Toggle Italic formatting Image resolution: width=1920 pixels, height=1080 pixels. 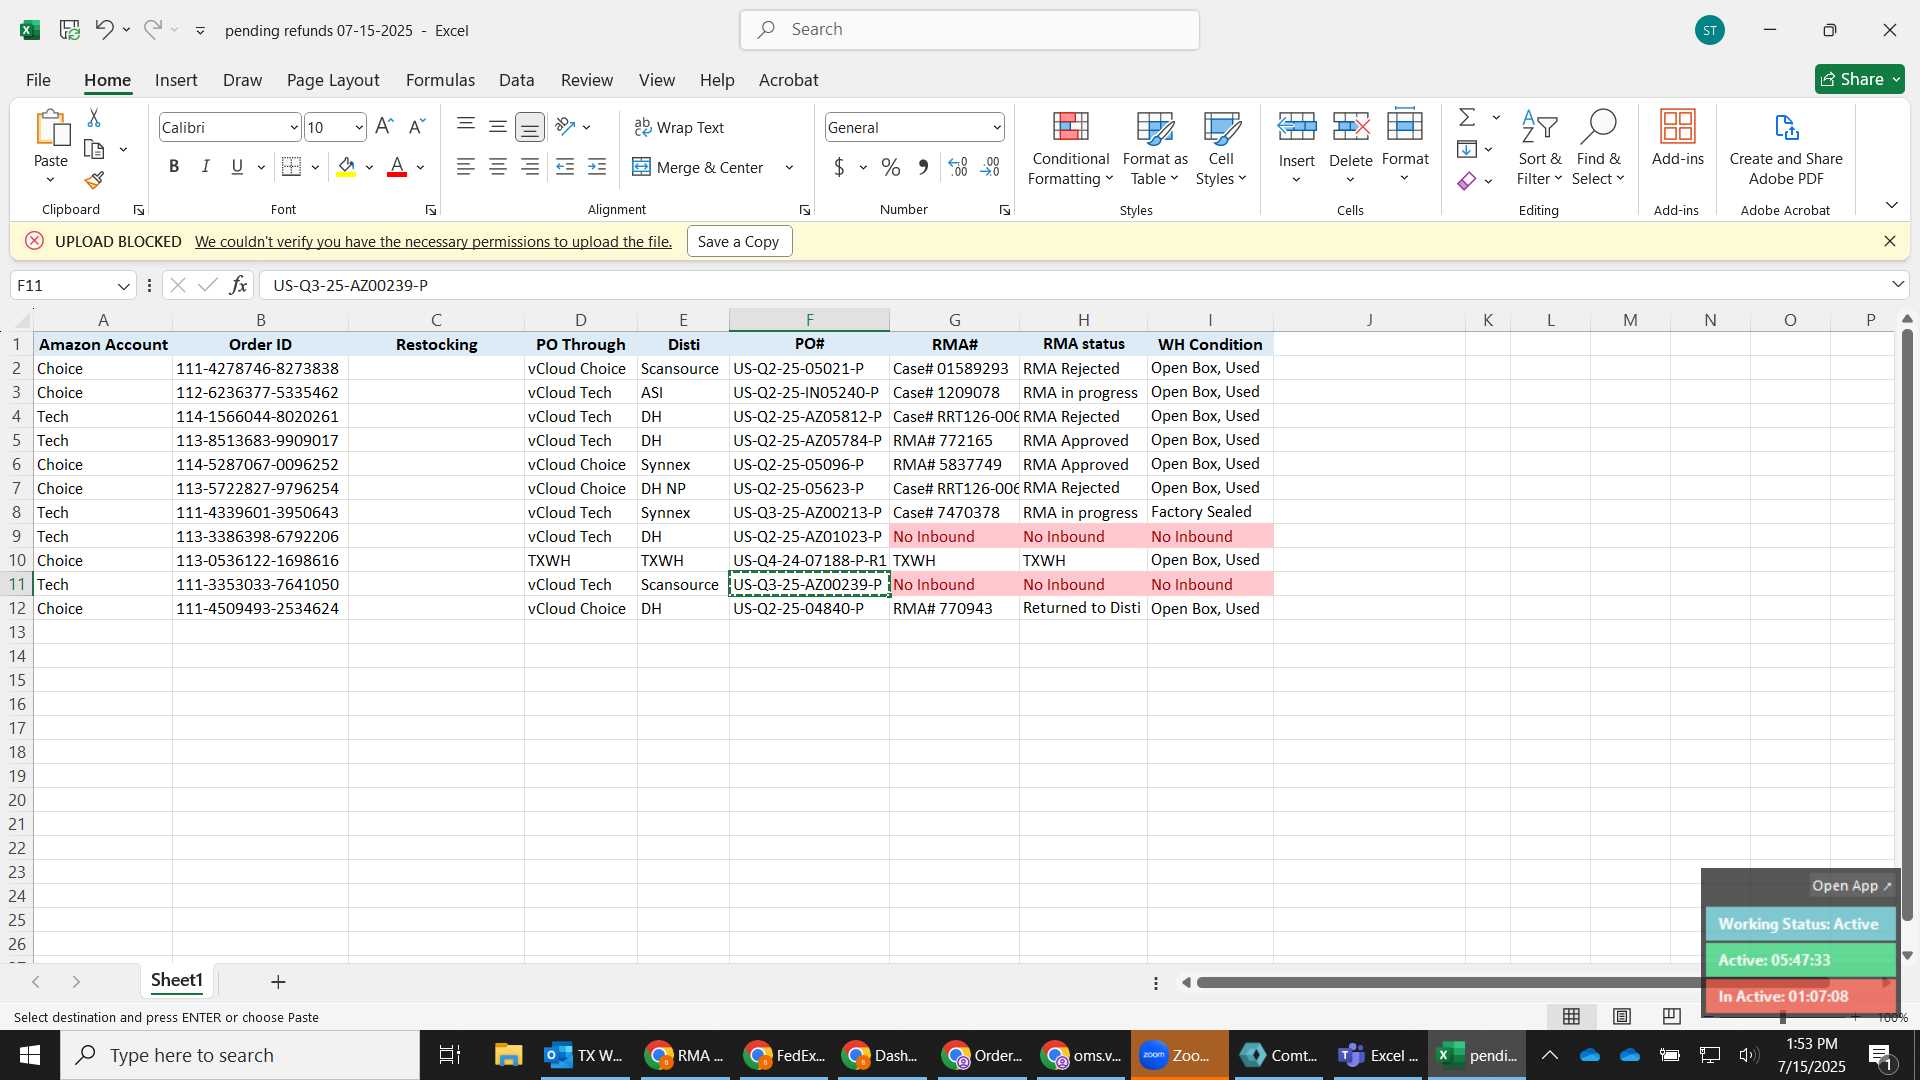point(206,167)
